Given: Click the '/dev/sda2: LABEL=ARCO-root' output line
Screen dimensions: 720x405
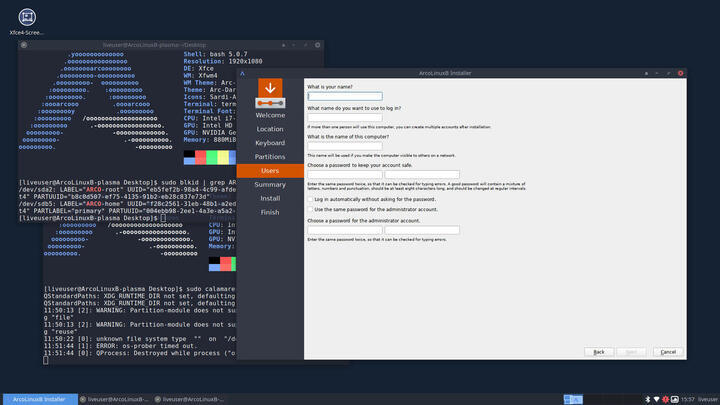Looking at the screenshot, I should coord(128,190).
